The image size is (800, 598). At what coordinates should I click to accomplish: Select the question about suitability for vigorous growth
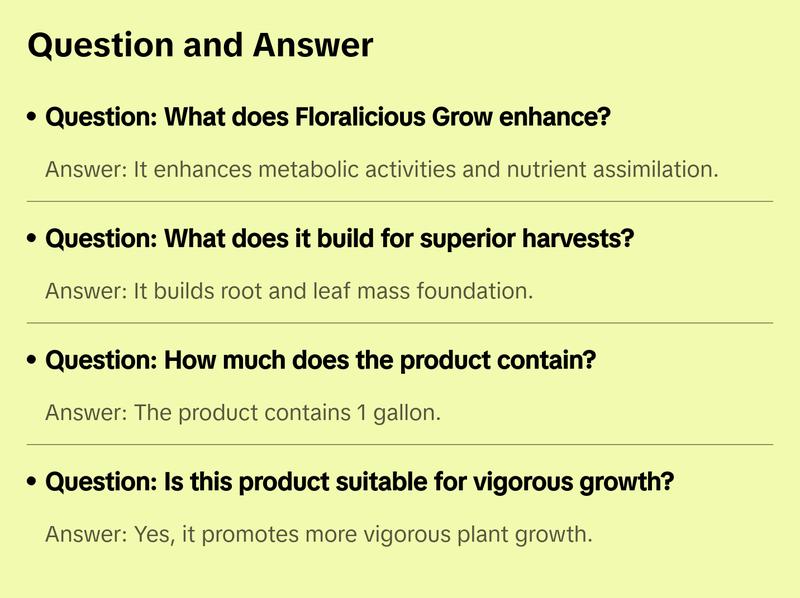tap(360, 483)
